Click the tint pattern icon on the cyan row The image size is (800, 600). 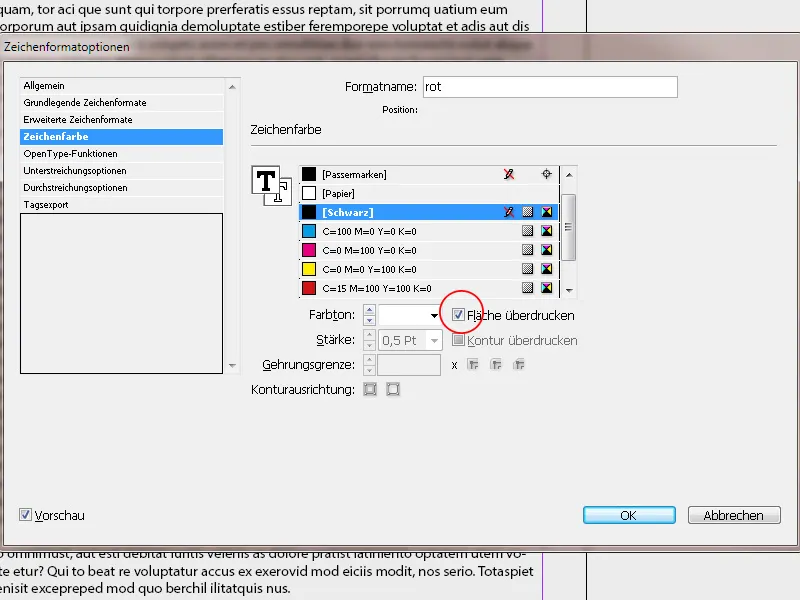[x=528, y=230]
